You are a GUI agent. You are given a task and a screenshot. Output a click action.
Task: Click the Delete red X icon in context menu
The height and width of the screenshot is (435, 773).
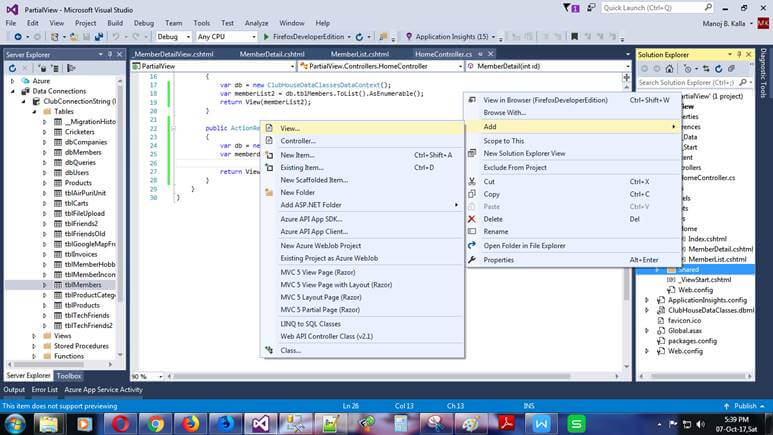point(472,219)
